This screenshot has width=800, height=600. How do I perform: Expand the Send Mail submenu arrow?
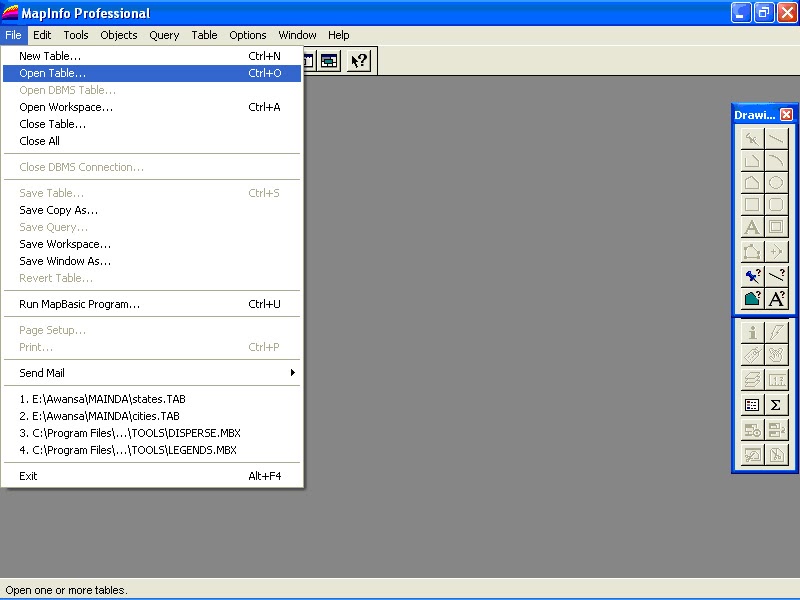(x=292, y=372)
